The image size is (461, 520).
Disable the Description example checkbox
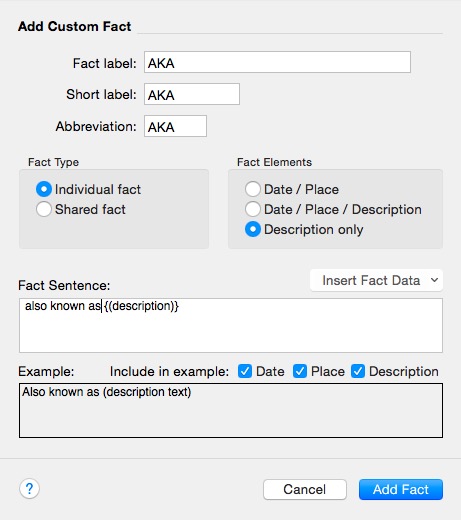pos(358,371)
